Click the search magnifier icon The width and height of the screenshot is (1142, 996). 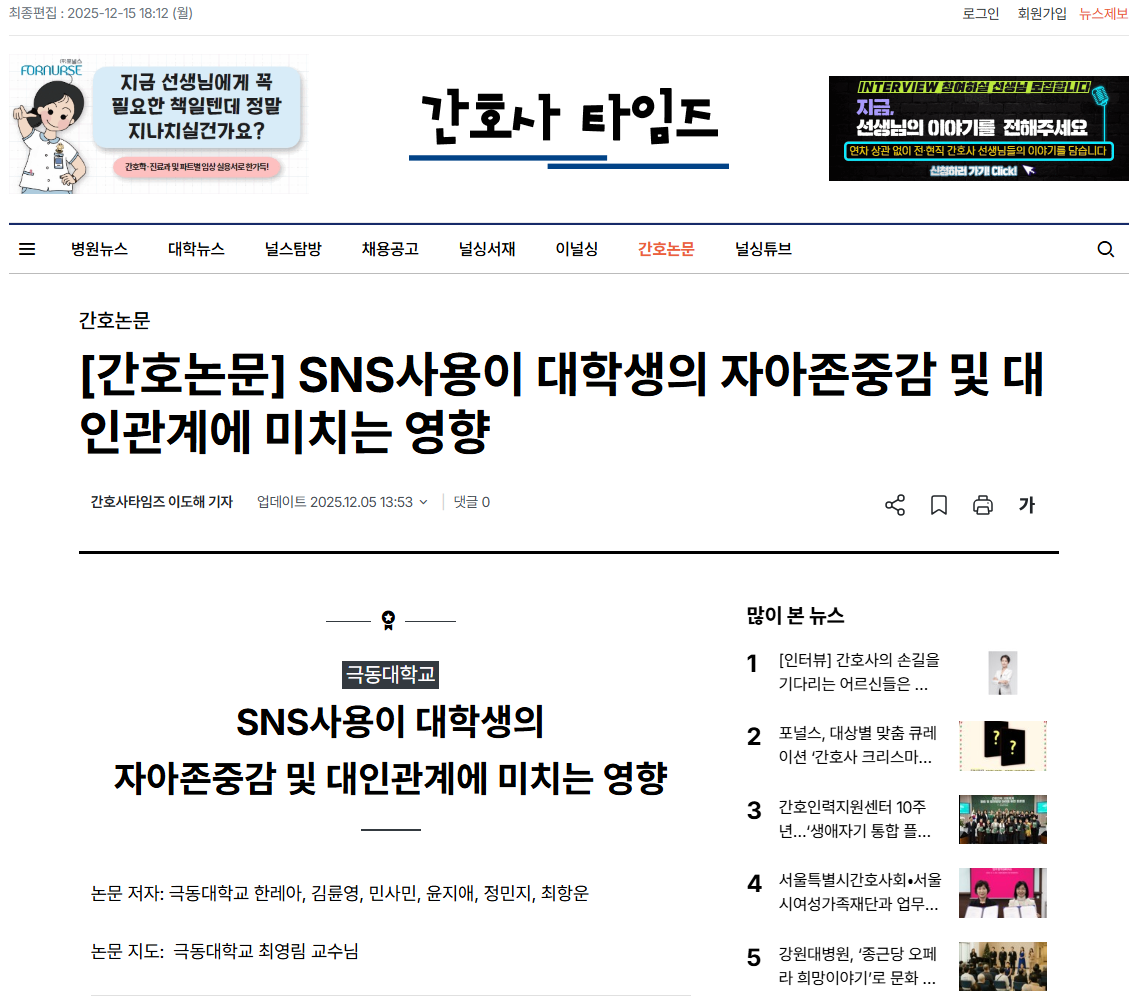click(x=1105, y=249)
